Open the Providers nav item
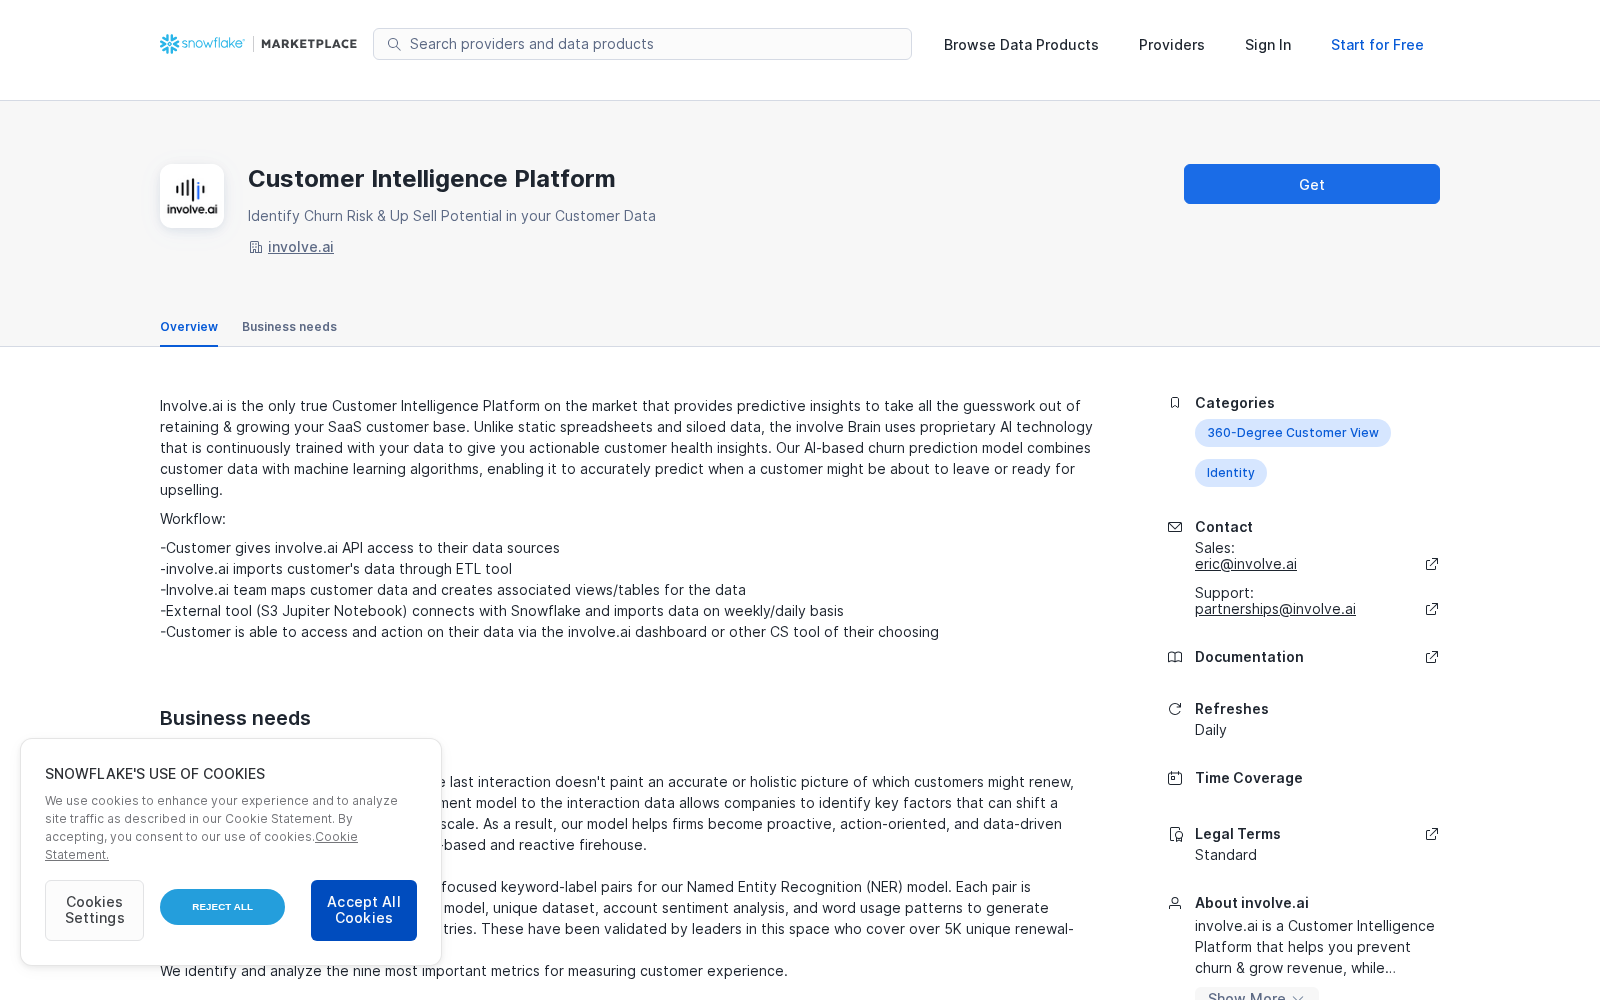Screen dimensions: 1600x1000 point(1171,45)
